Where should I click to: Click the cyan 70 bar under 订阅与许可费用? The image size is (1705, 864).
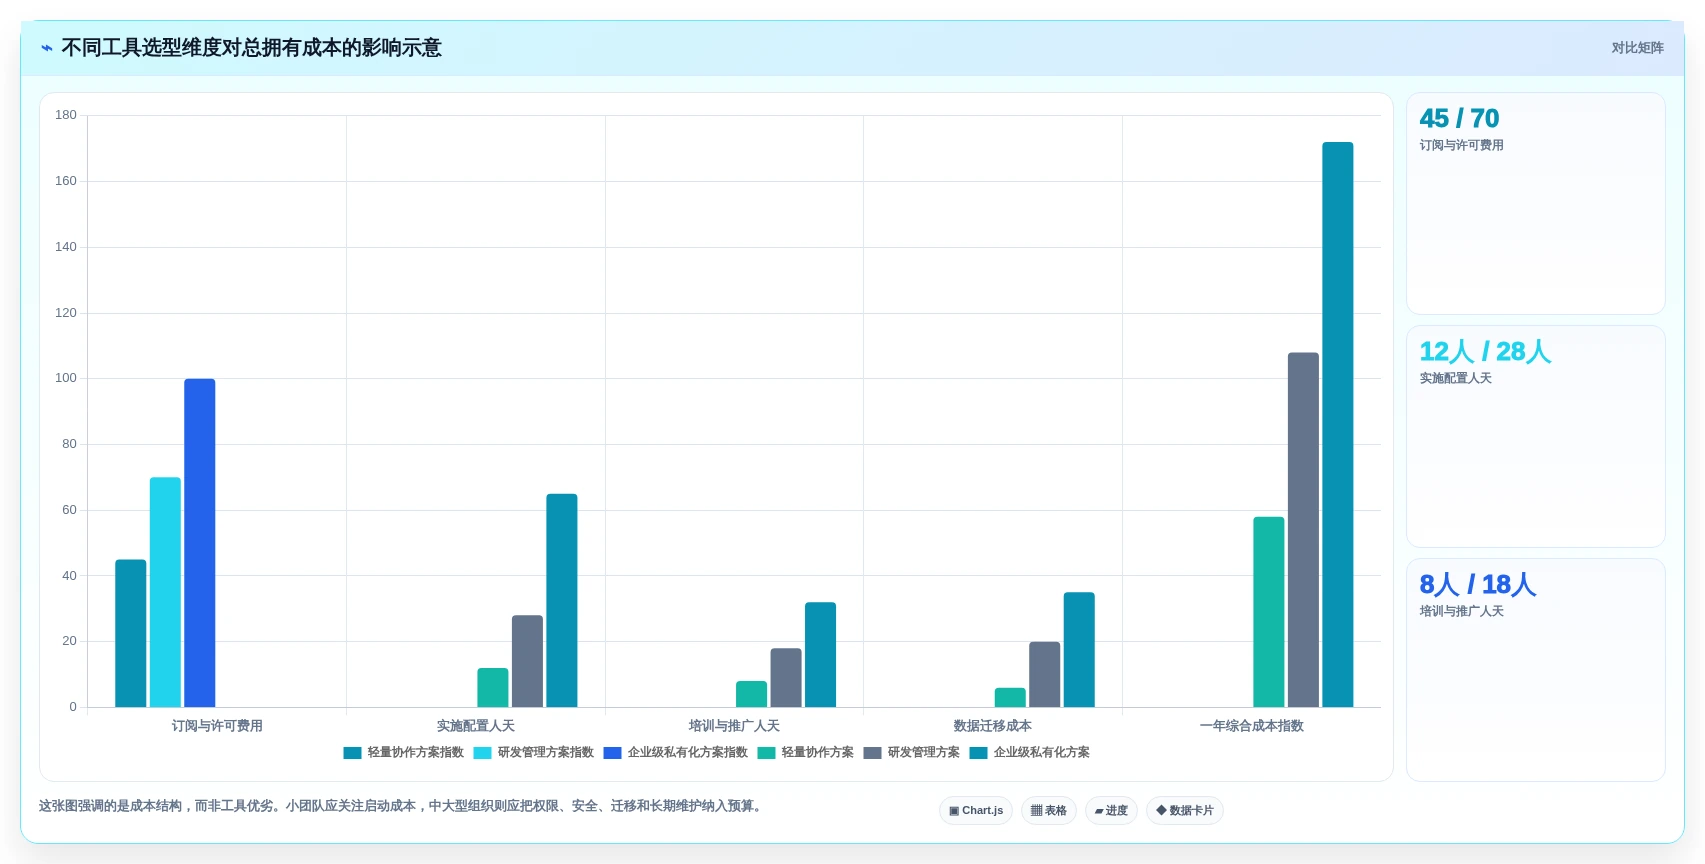click(x=165, y=592)
